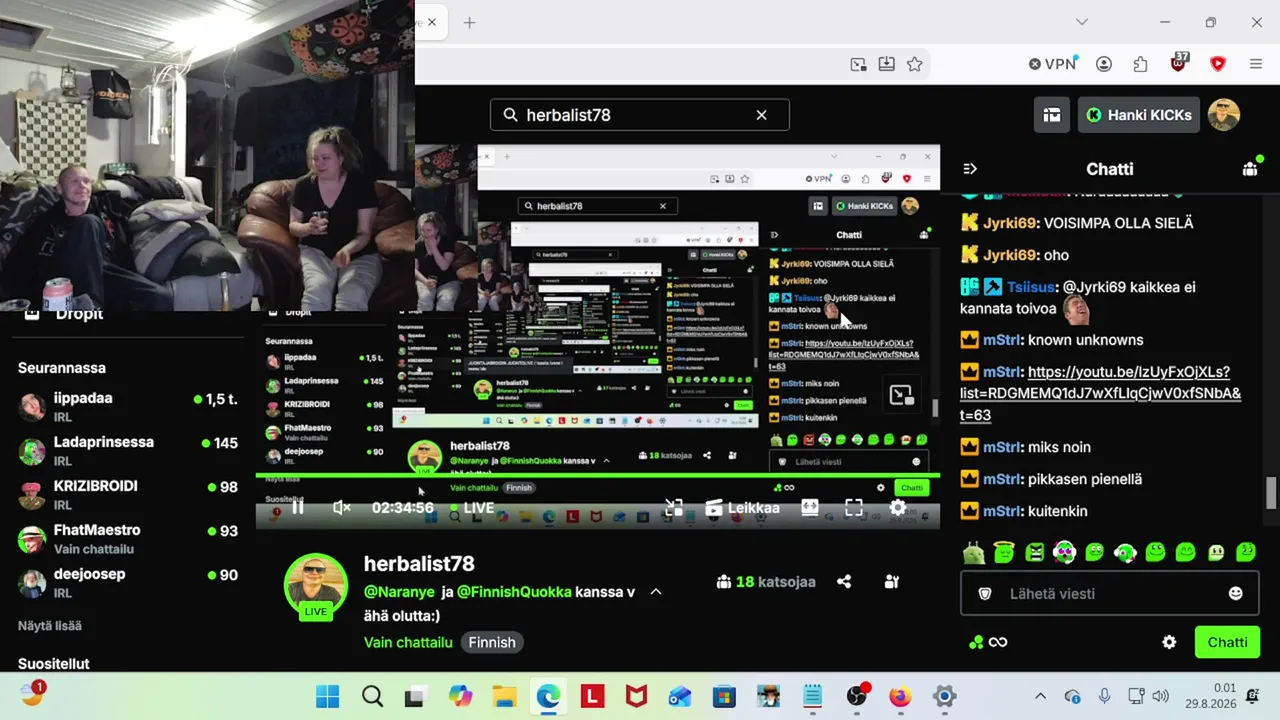Open deejoosep channel in sidebar
The height and width of the screenshot is (720, 1280).
[128, 582]
